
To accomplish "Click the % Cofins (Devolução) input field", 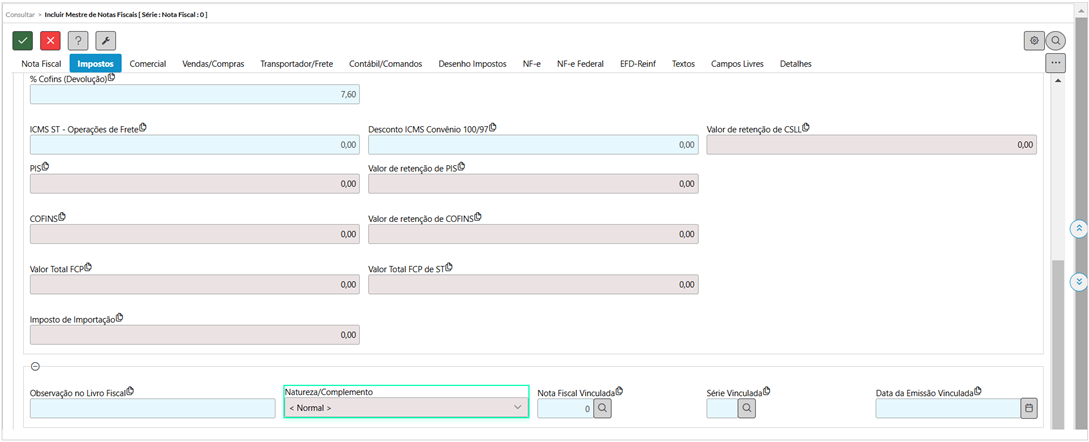I will point(194,94).
